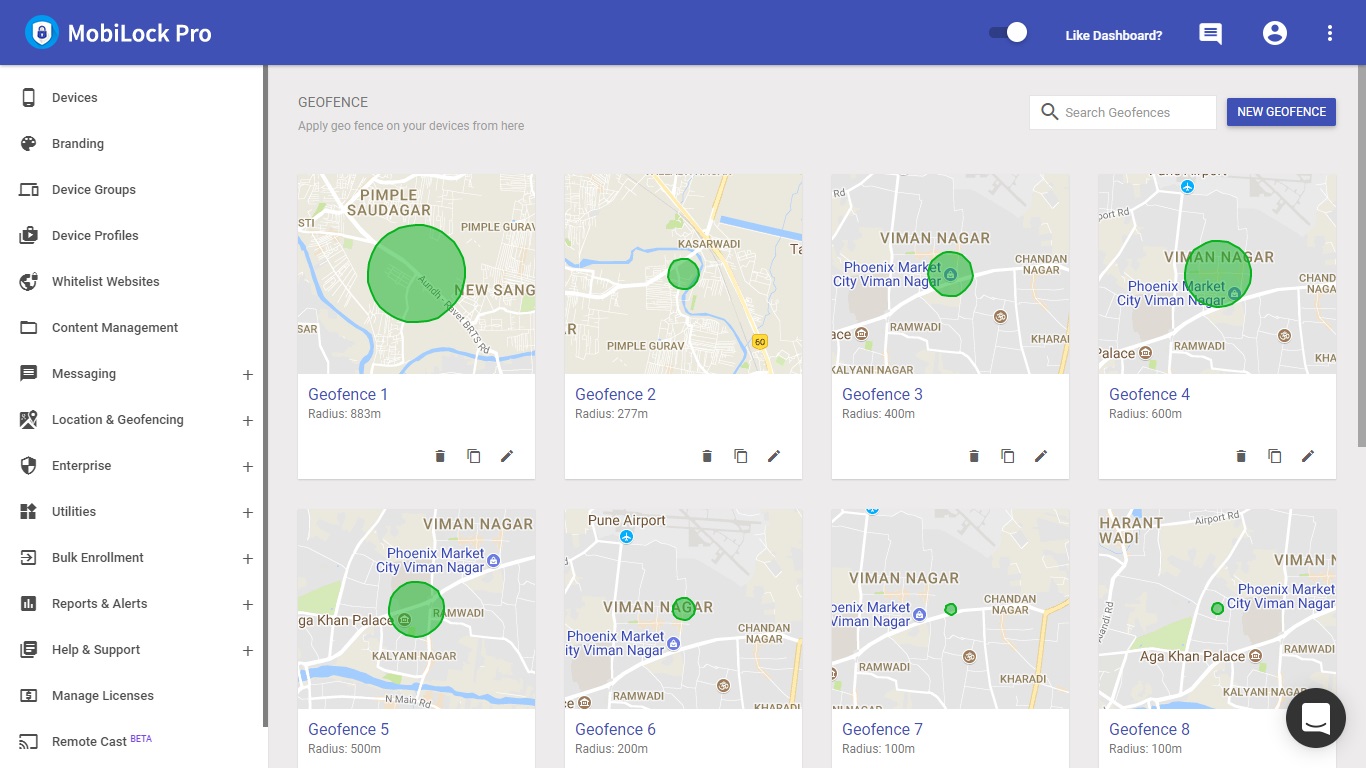Viewport: 1366px width, 768px height.
Task: Click the Remote Cast screen icon
Action: (29, 742)
